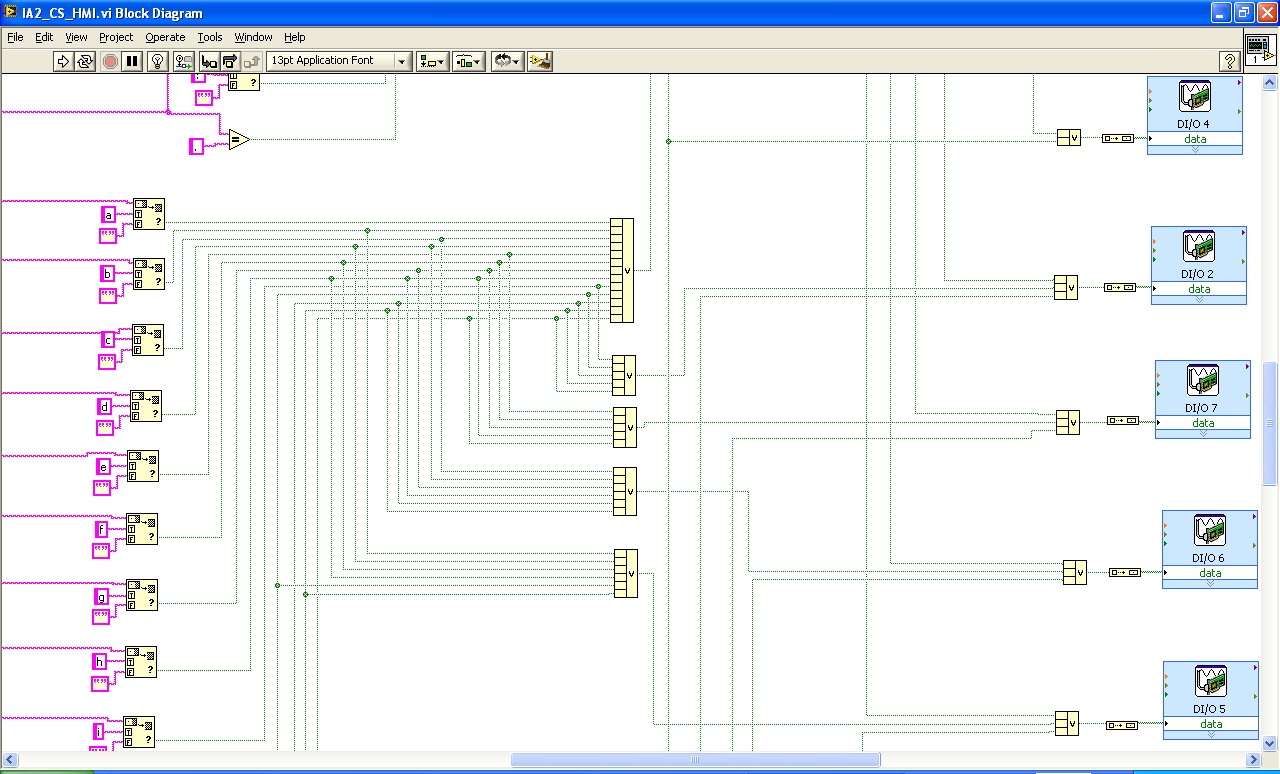Viewport: 1280px width, 774px height.
Task: Open the Align Objects dropdown
Action: point(432,61)
